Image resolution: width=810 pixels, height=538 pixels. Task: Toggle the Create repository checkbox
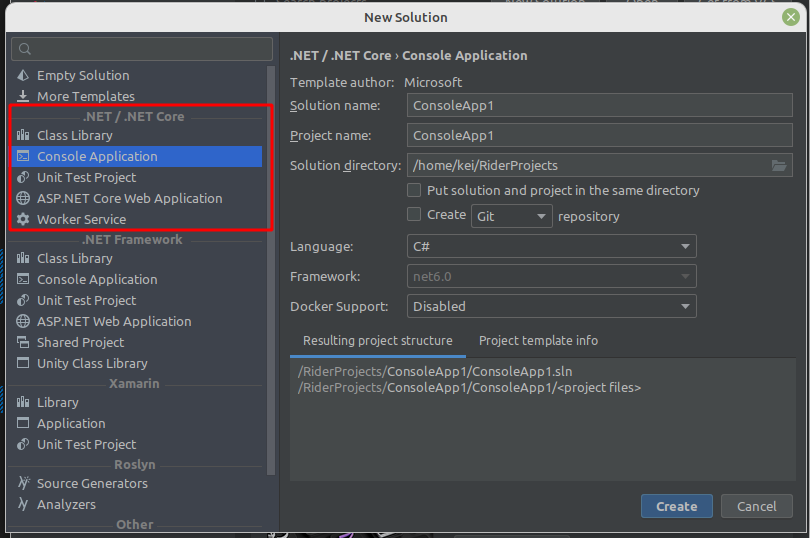click(x=414, y=214)
